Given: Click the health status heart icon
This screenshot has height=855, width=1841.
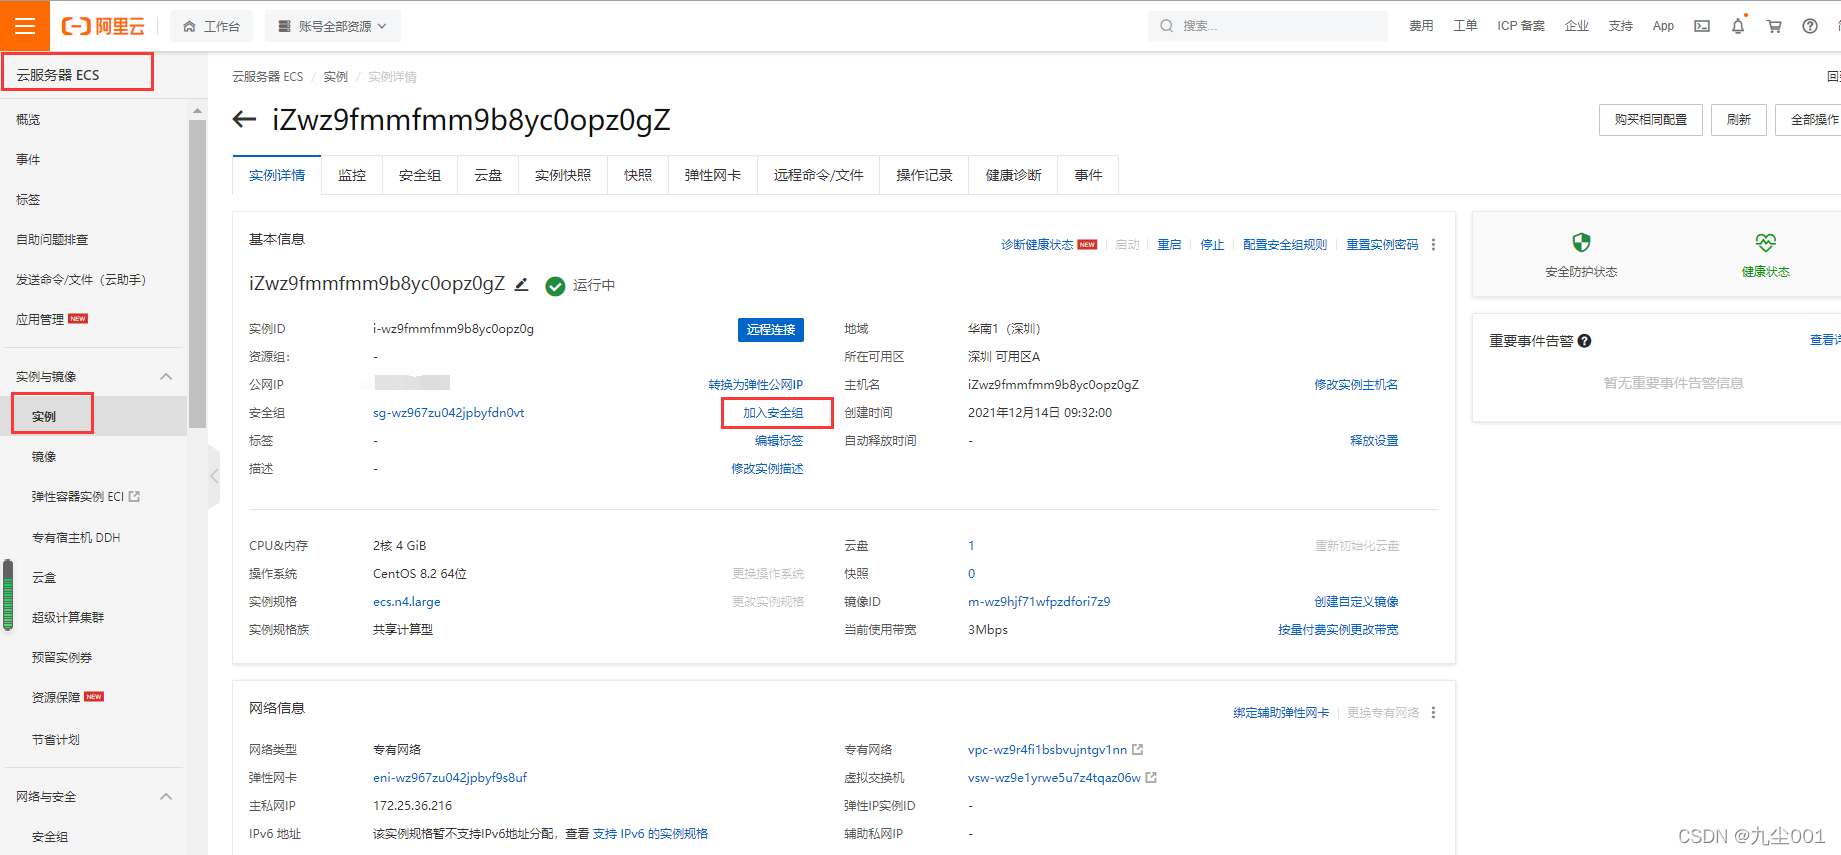Looking at the screenshot, I should coord(1765,242).
